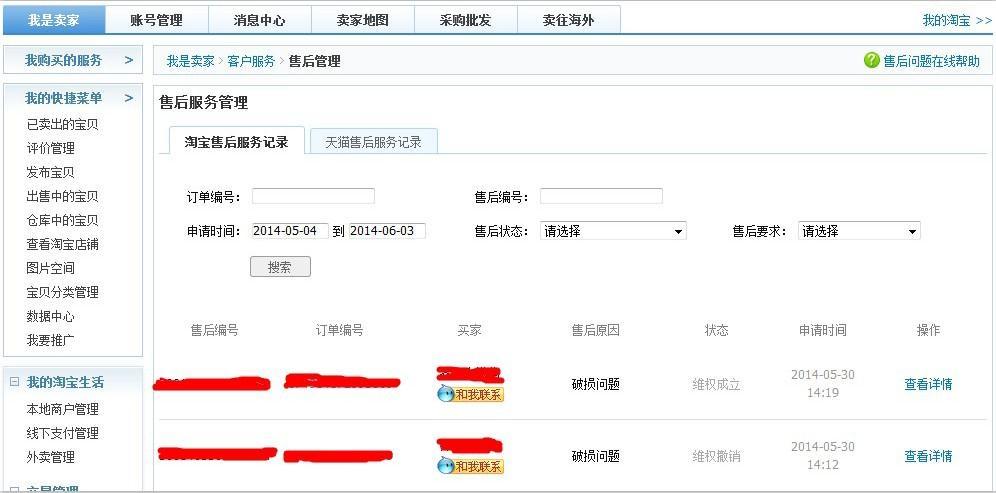Click 破损问题 reason in 14:12 row
This screenshot has width=996, height=493.
click(x=596, y=456)
